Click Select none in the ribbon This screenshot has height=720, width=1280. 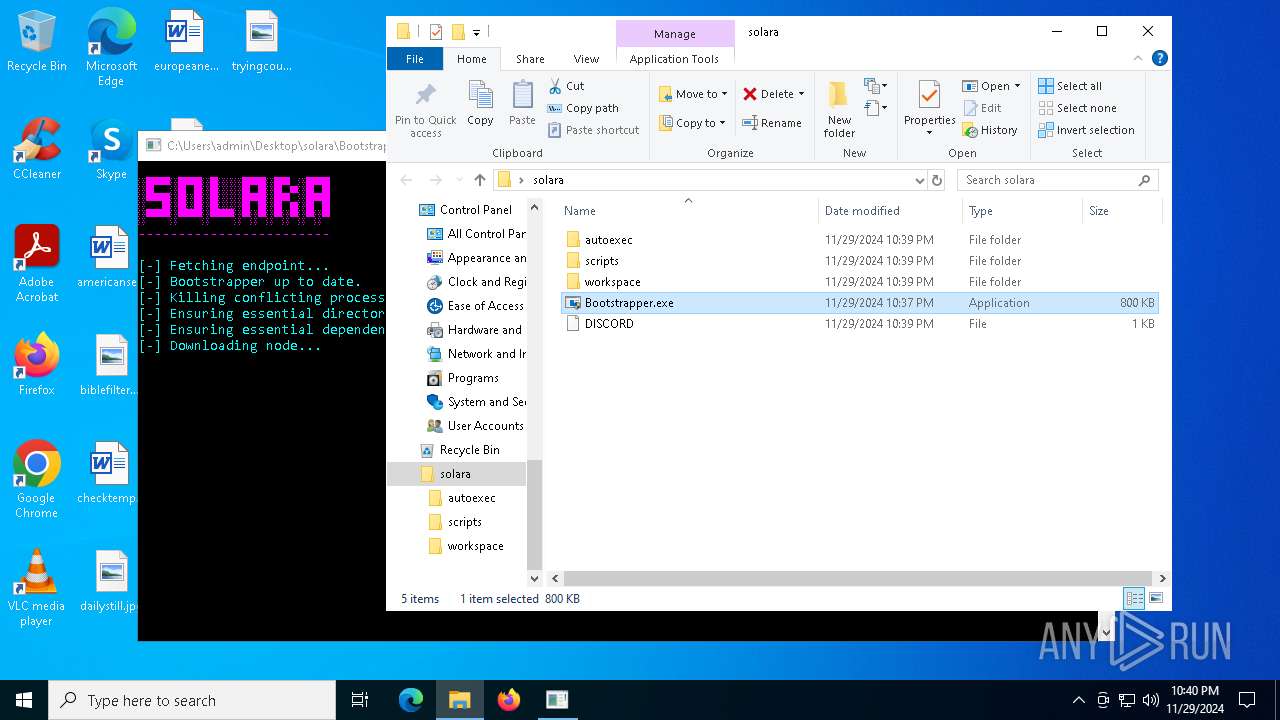(x=1077, y=108)
